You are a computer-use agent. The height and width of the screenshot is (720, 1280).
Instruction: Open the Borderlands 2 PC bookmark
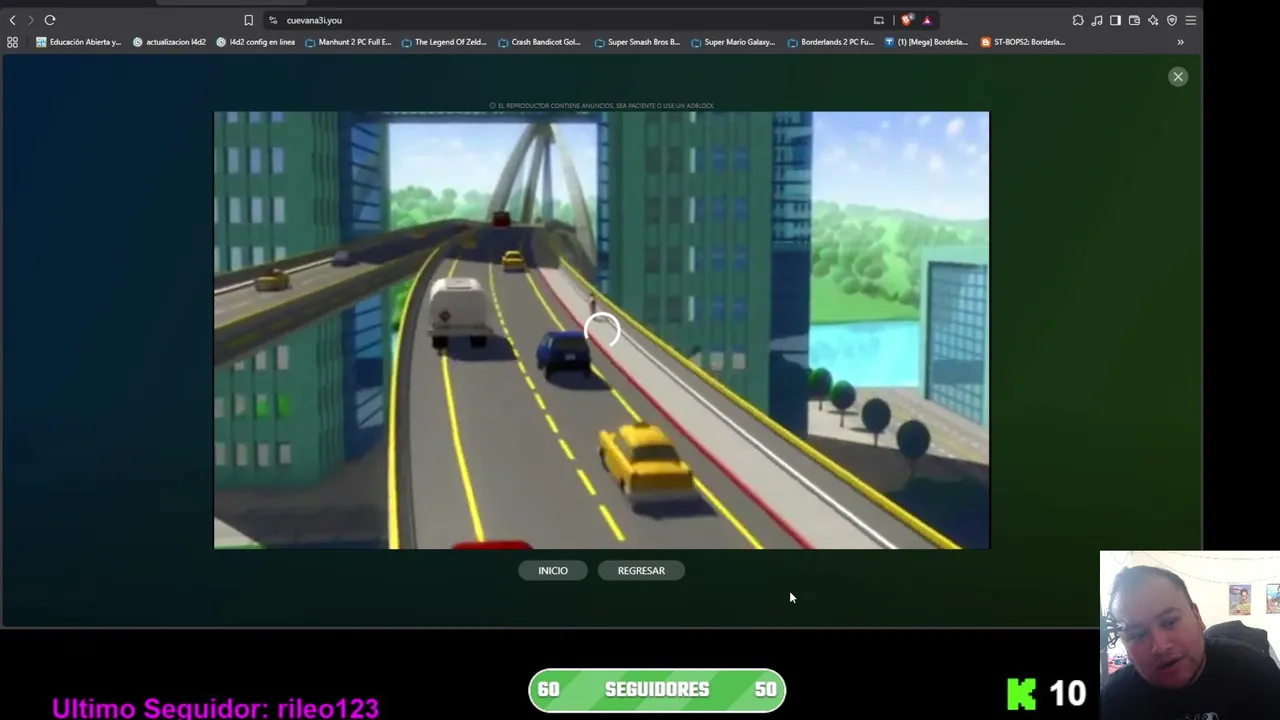[x=830, y=42]
